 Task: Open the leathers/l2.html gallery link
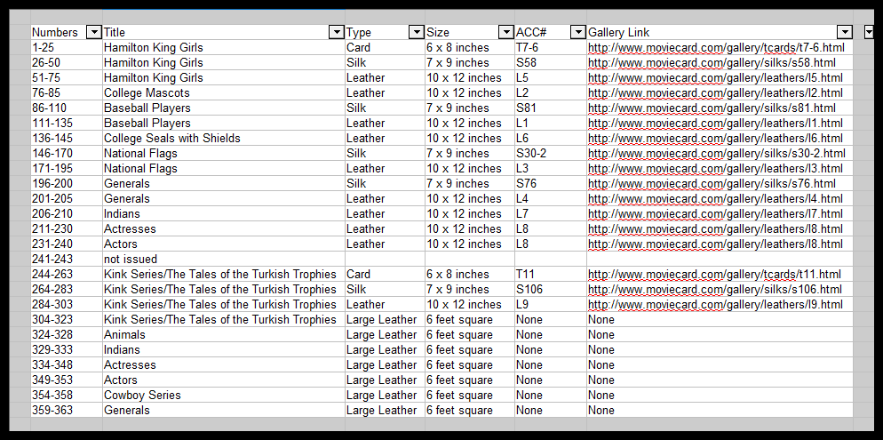pos(715,93)
